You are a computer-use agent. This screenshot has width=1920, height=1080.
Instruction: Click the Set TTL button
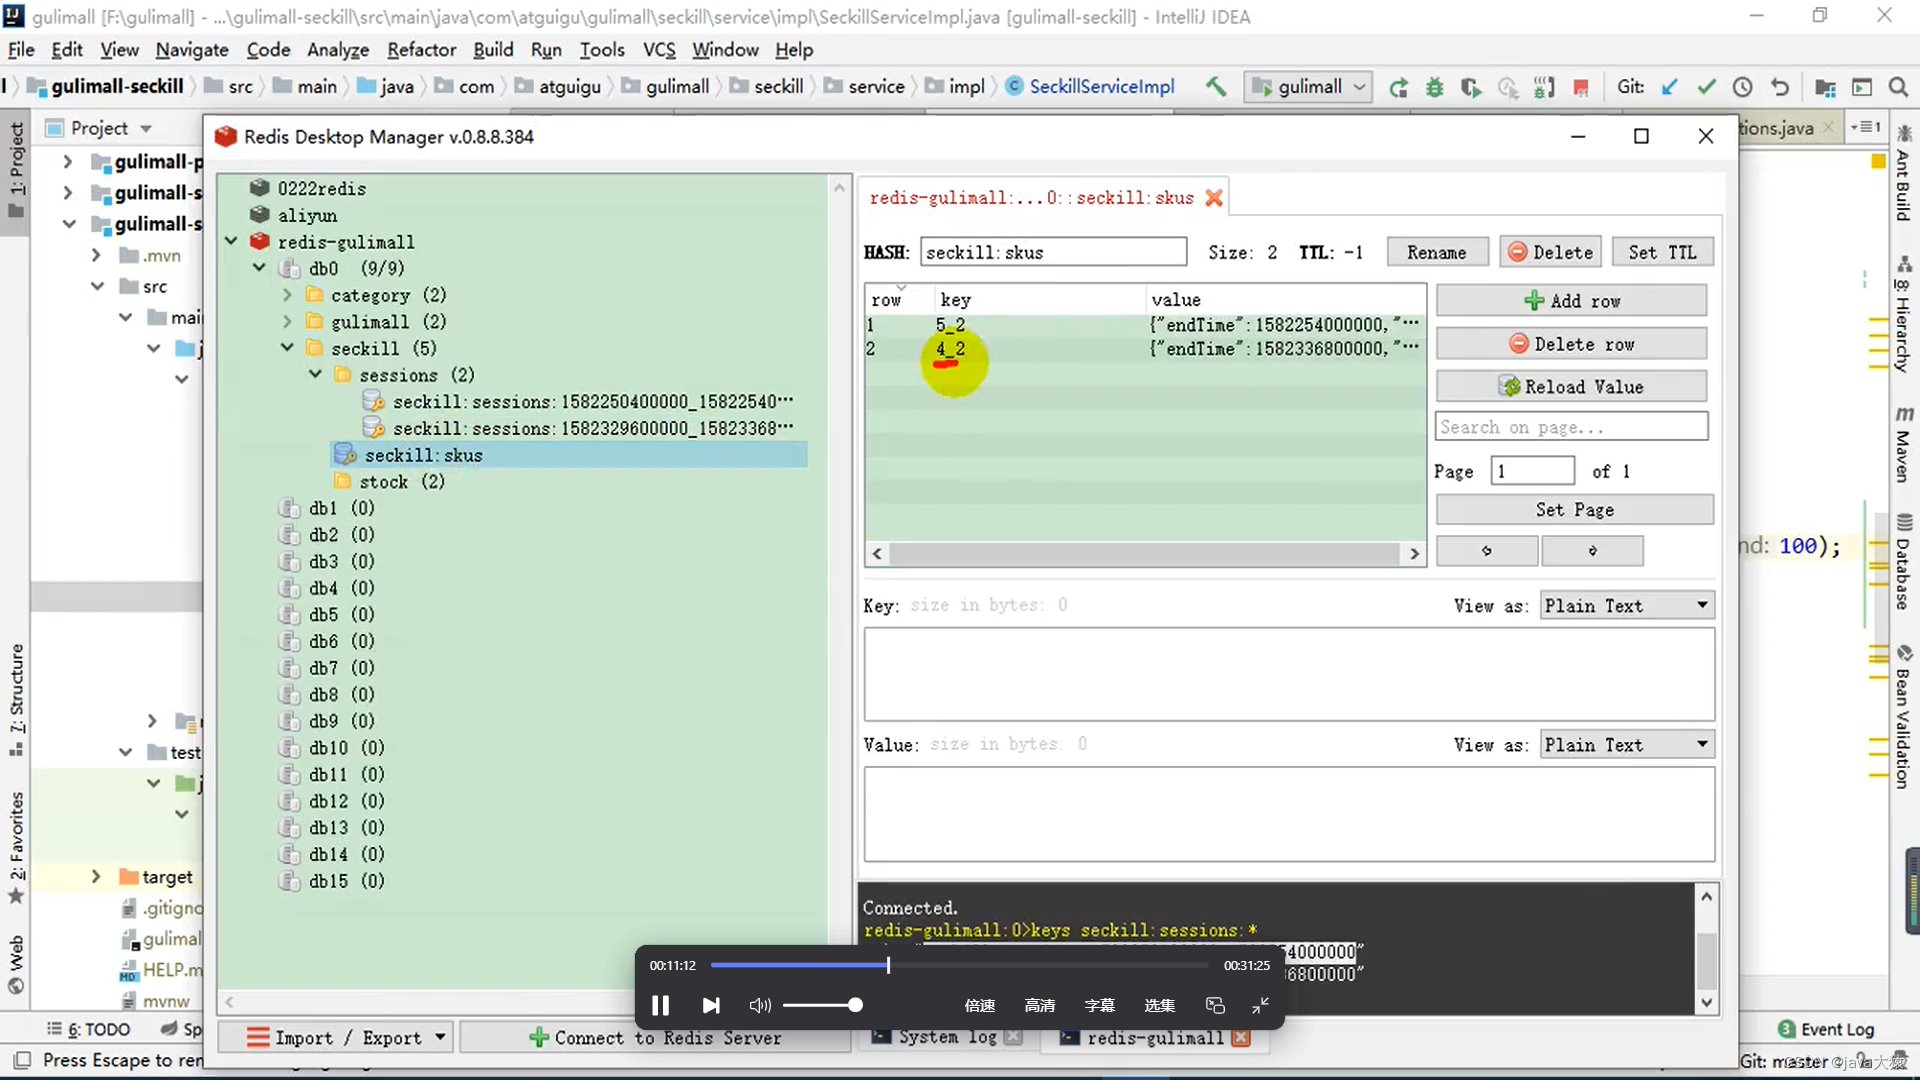1661,252
